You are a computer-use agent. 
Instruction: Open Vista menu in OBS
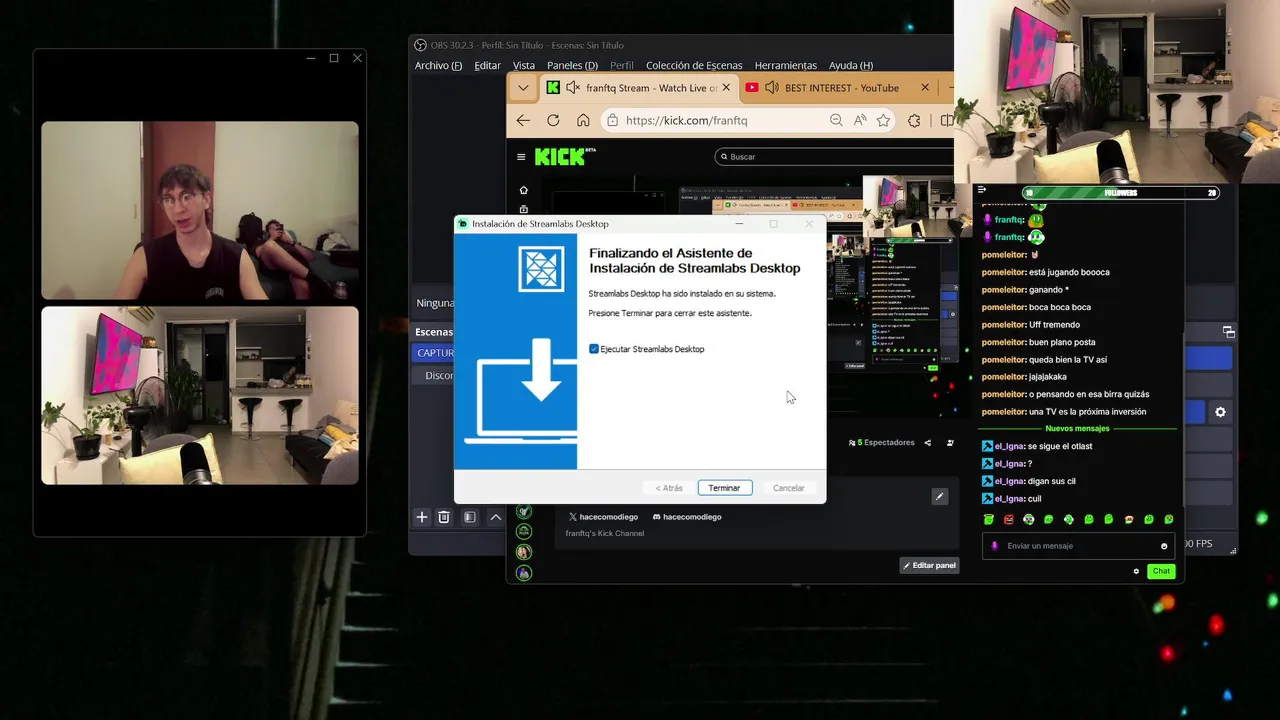(524, 66)
